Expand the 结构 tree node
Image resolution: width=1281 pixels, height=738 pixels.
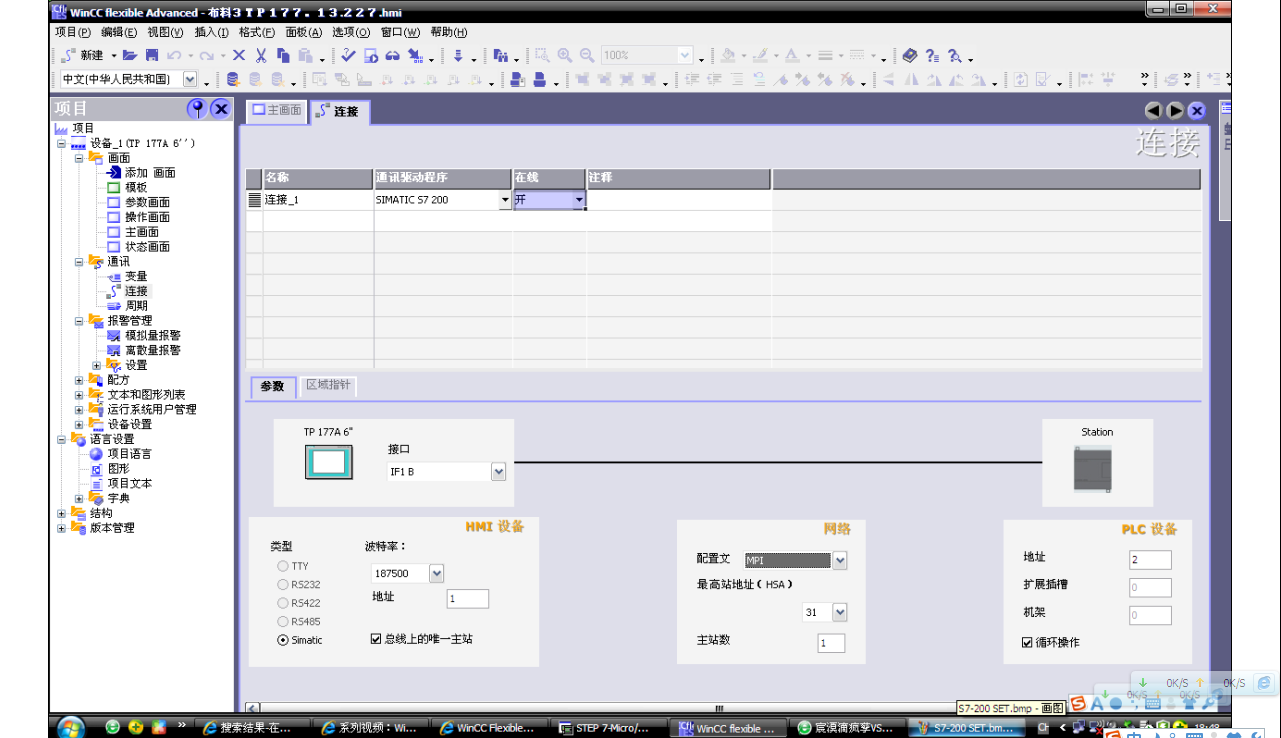[x=61, y=513]
